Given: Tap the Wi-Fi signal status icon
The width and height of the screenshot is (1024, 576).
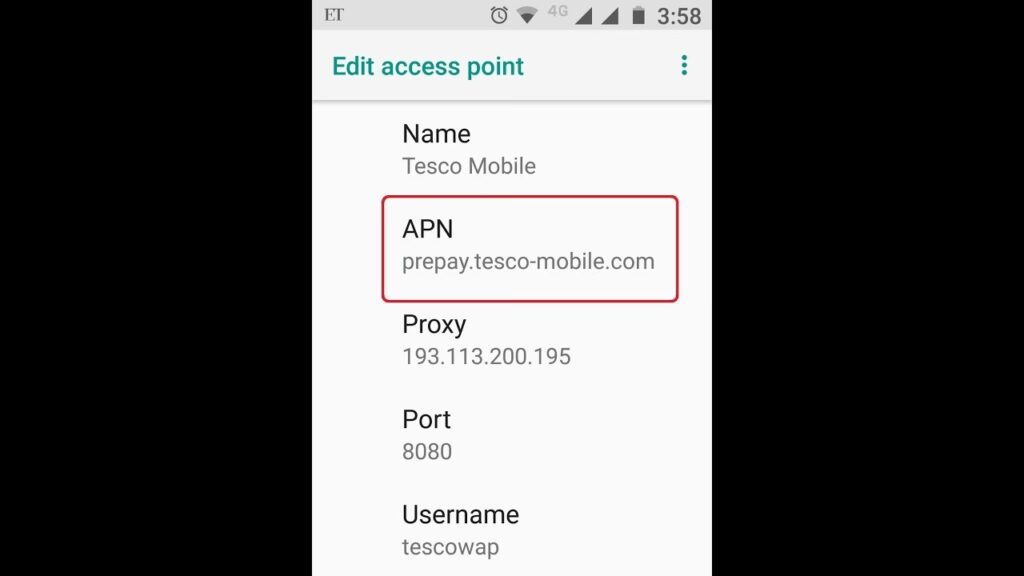Looking at the screenshot, I should [x=527, y=15].
